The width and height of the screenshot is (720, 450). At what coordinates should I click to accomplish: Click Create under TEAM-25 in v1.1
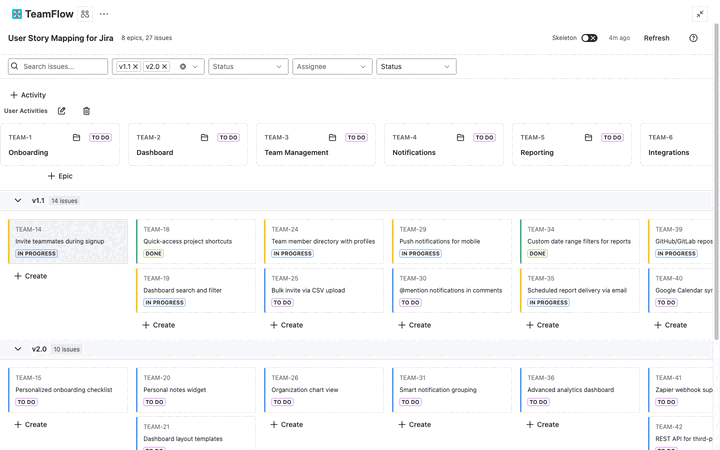(287, 325)
